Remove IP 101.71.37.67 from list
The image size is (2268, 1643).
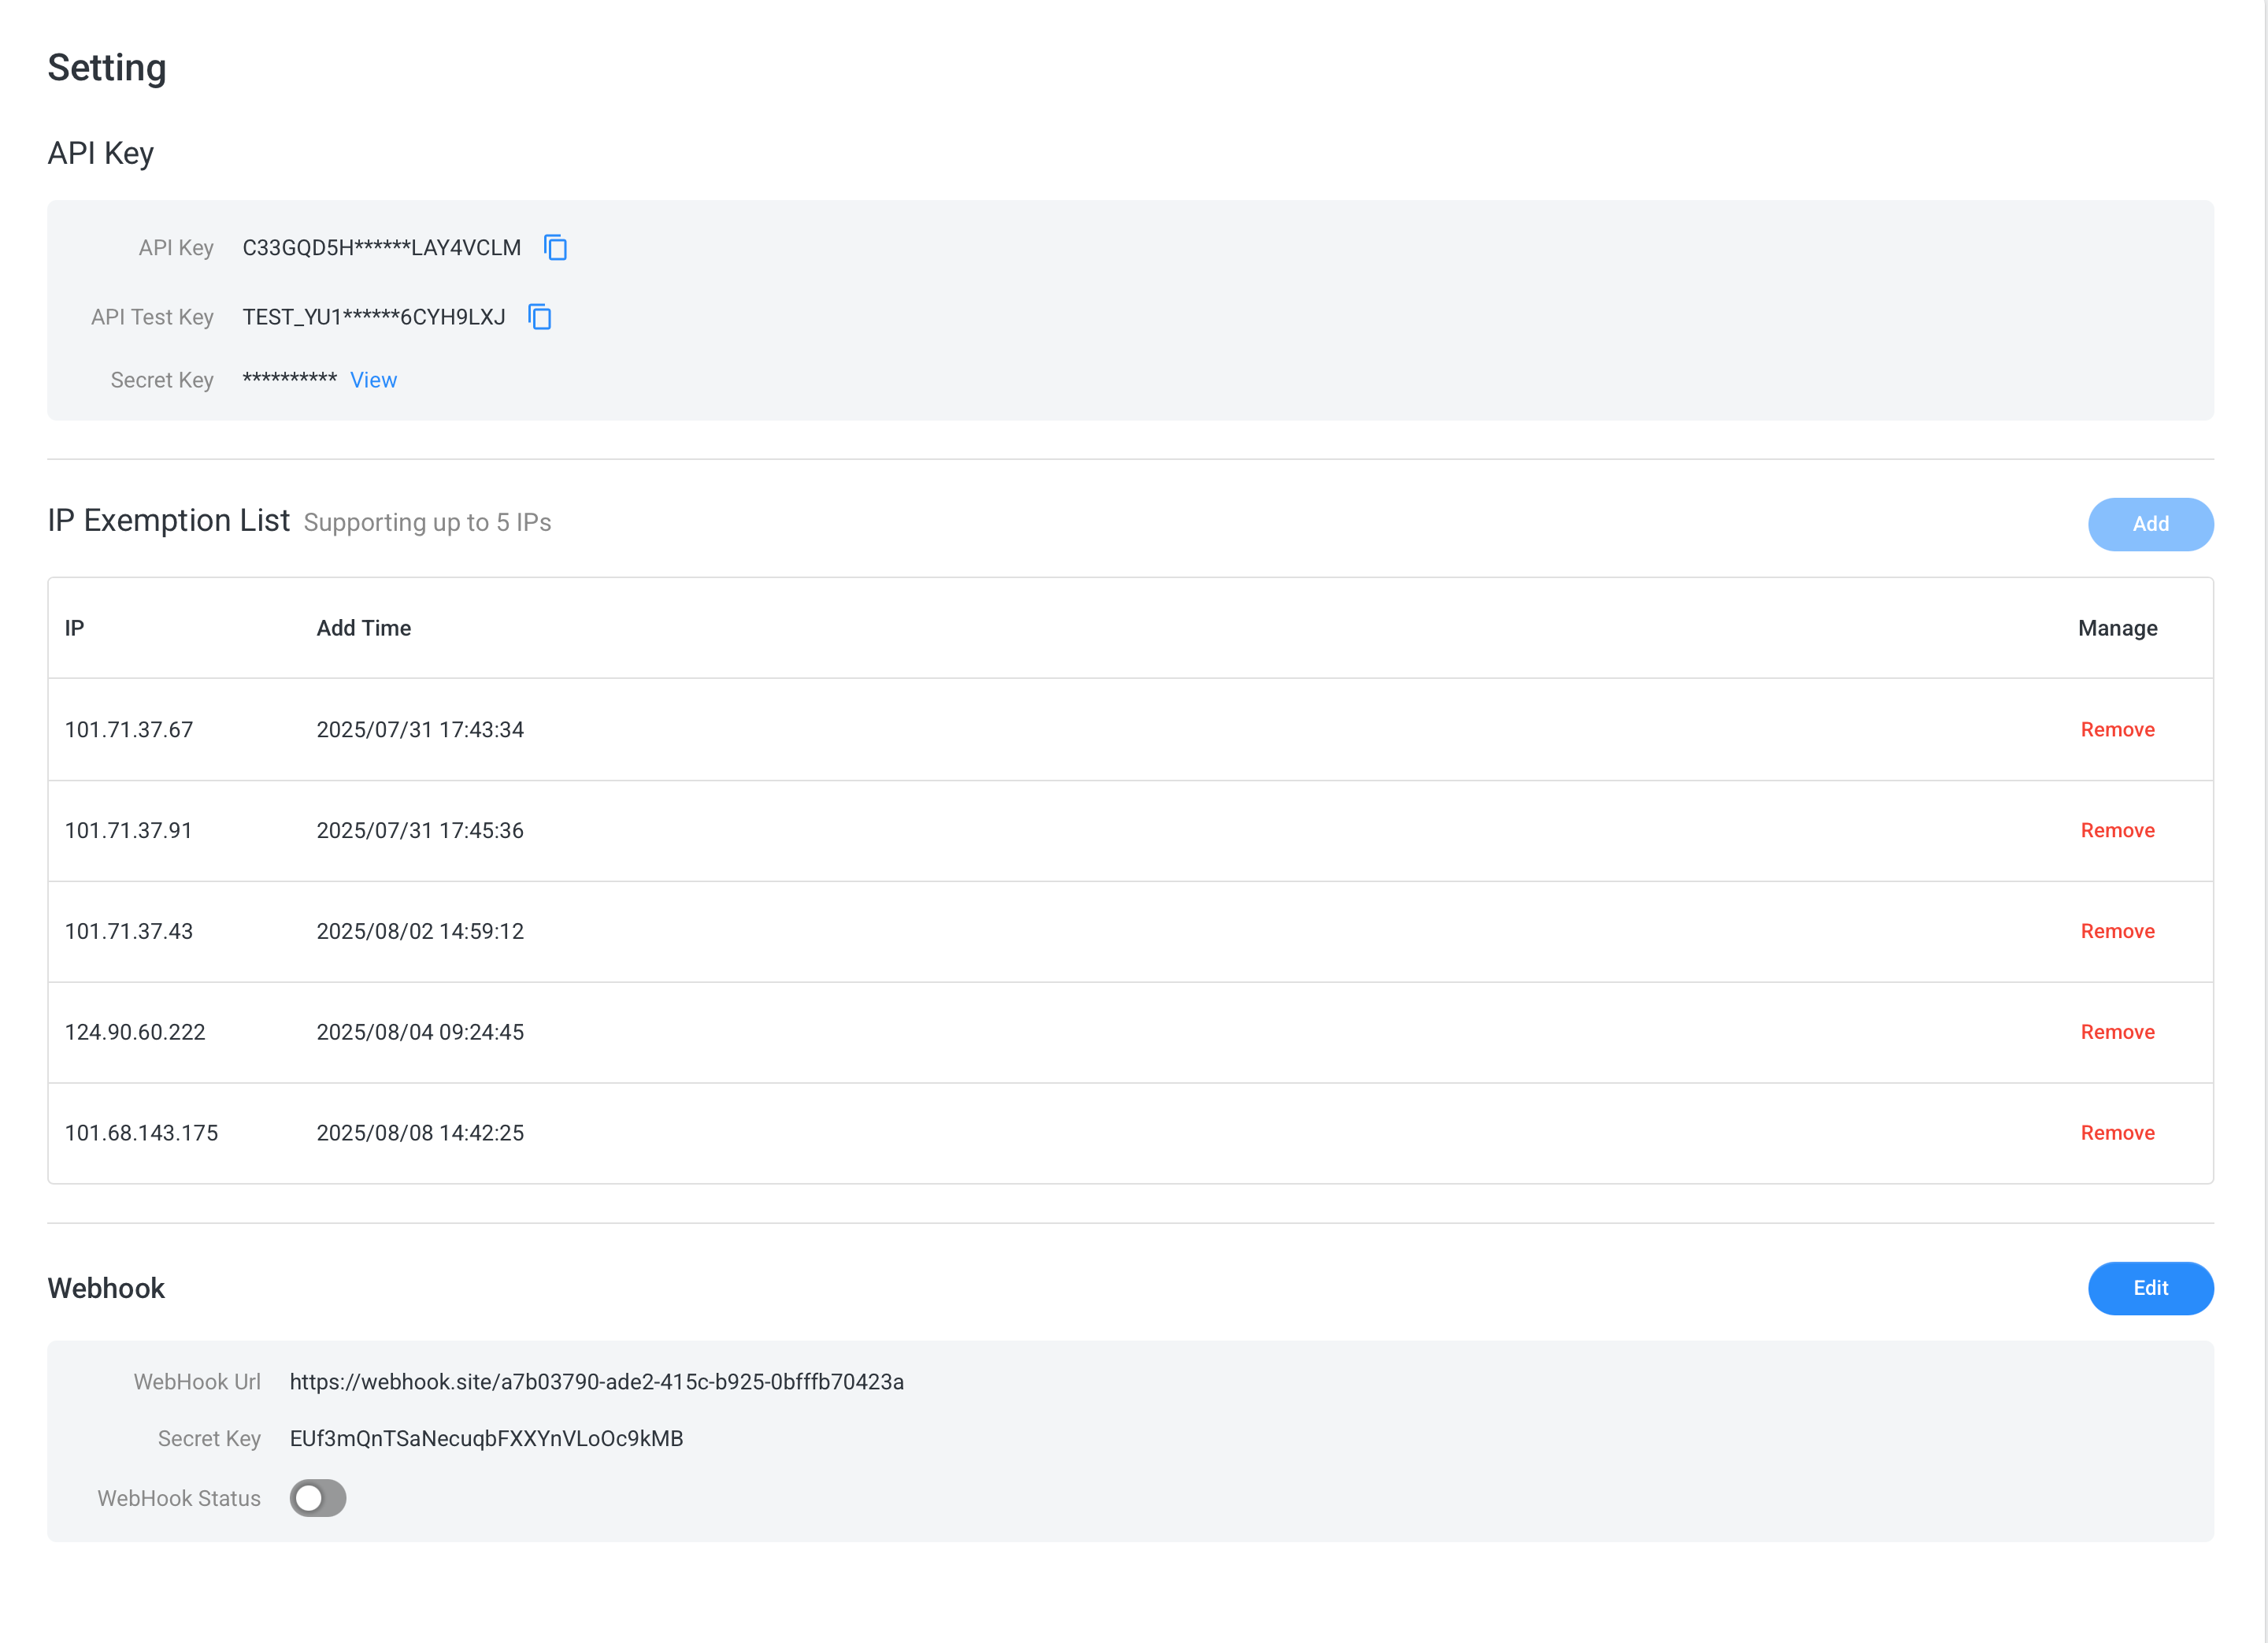[x=2117, y=730]
